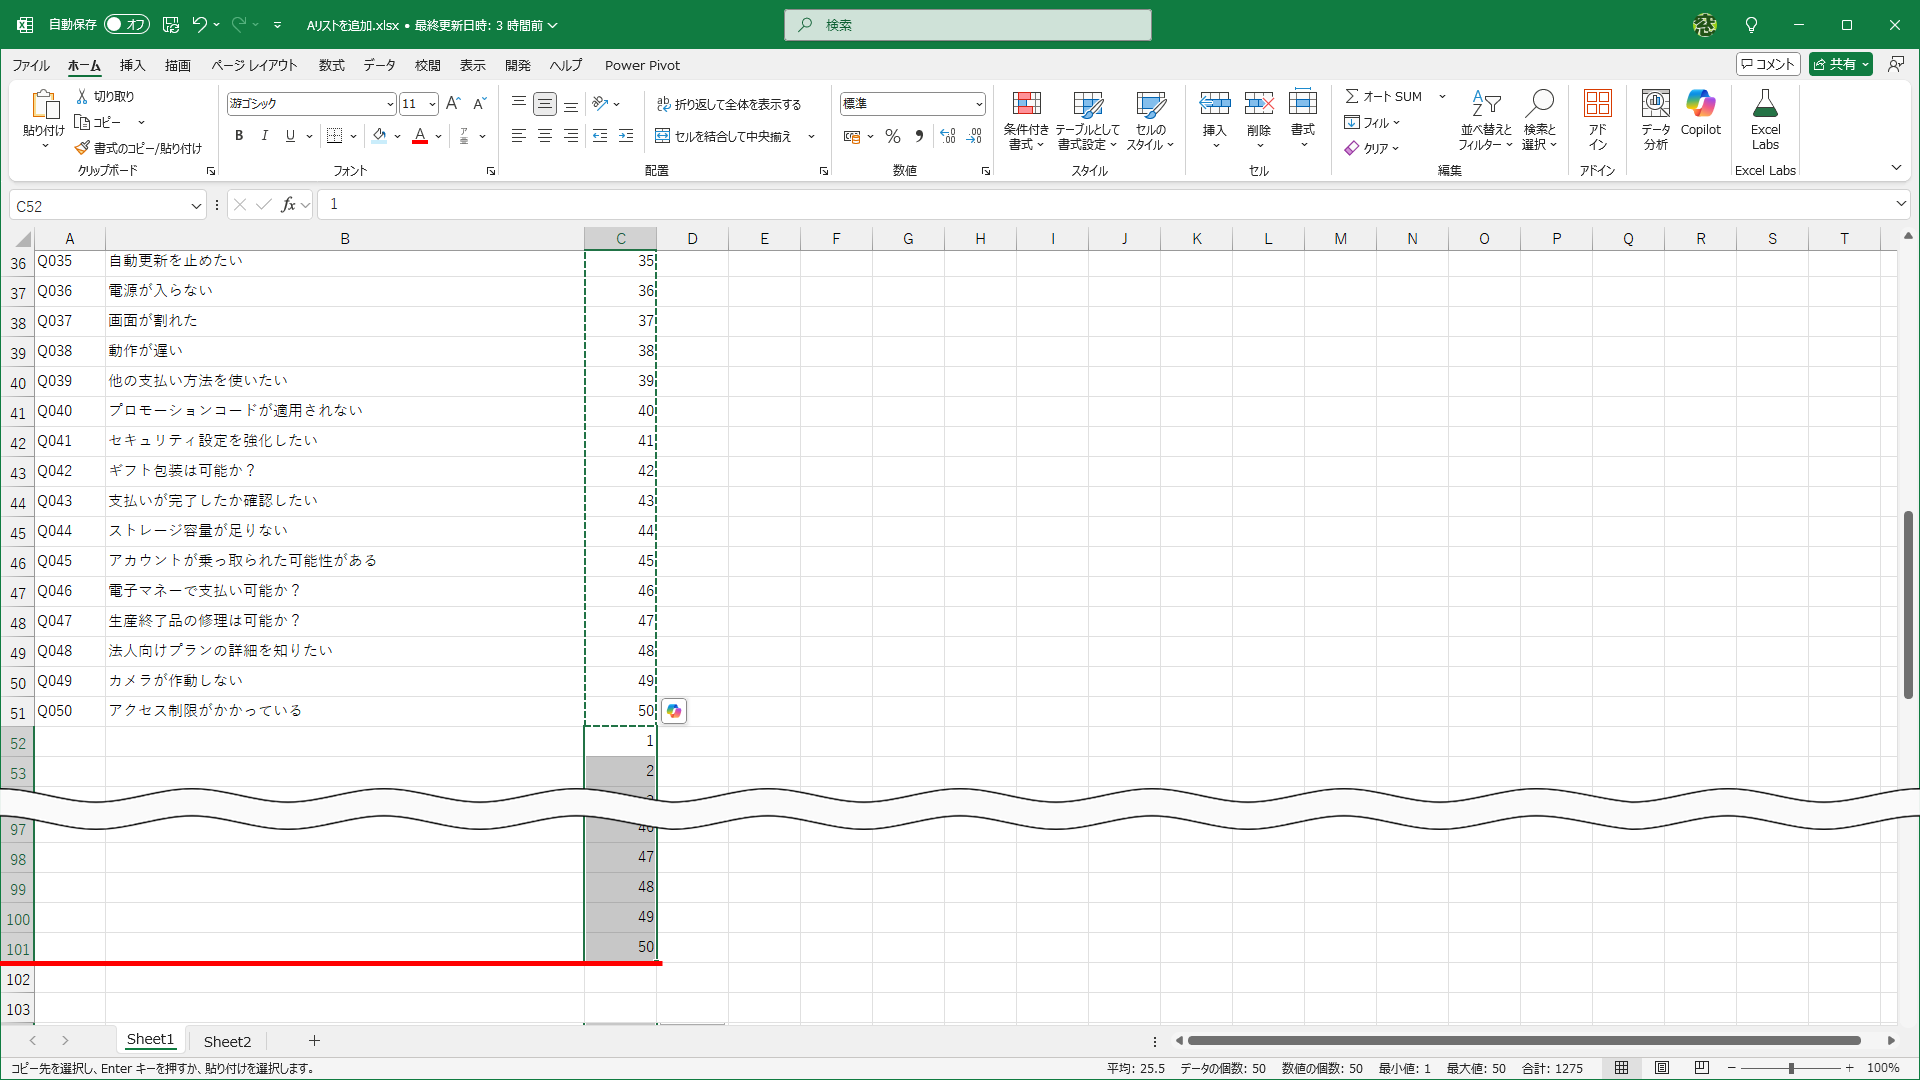Click the Comments button
Screen dimensions: 1920x1080
click(x=1768, y=64)
